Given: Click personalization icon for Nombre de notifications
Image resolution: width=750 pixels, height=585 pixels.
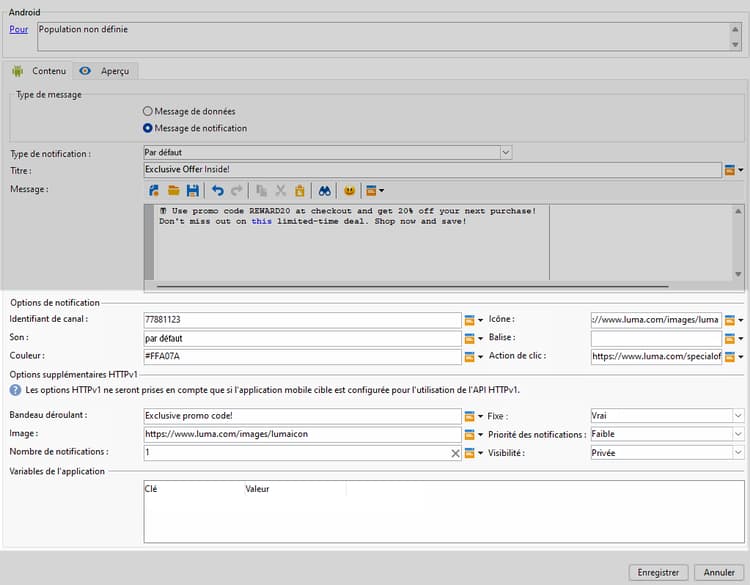Looking at the screenshot, I should pyautogui.click(x=470, y=453).
